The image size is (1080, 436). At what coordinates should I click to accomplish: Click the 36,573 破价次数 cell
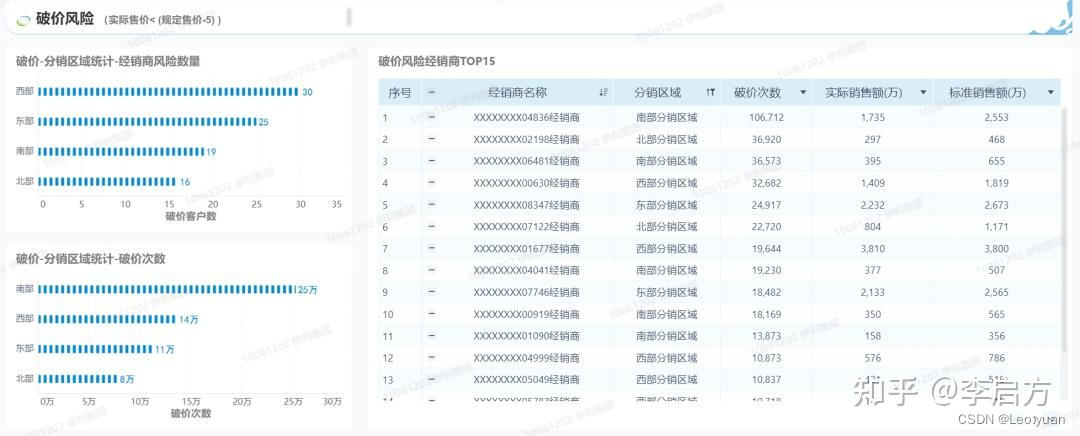[769, 160]
